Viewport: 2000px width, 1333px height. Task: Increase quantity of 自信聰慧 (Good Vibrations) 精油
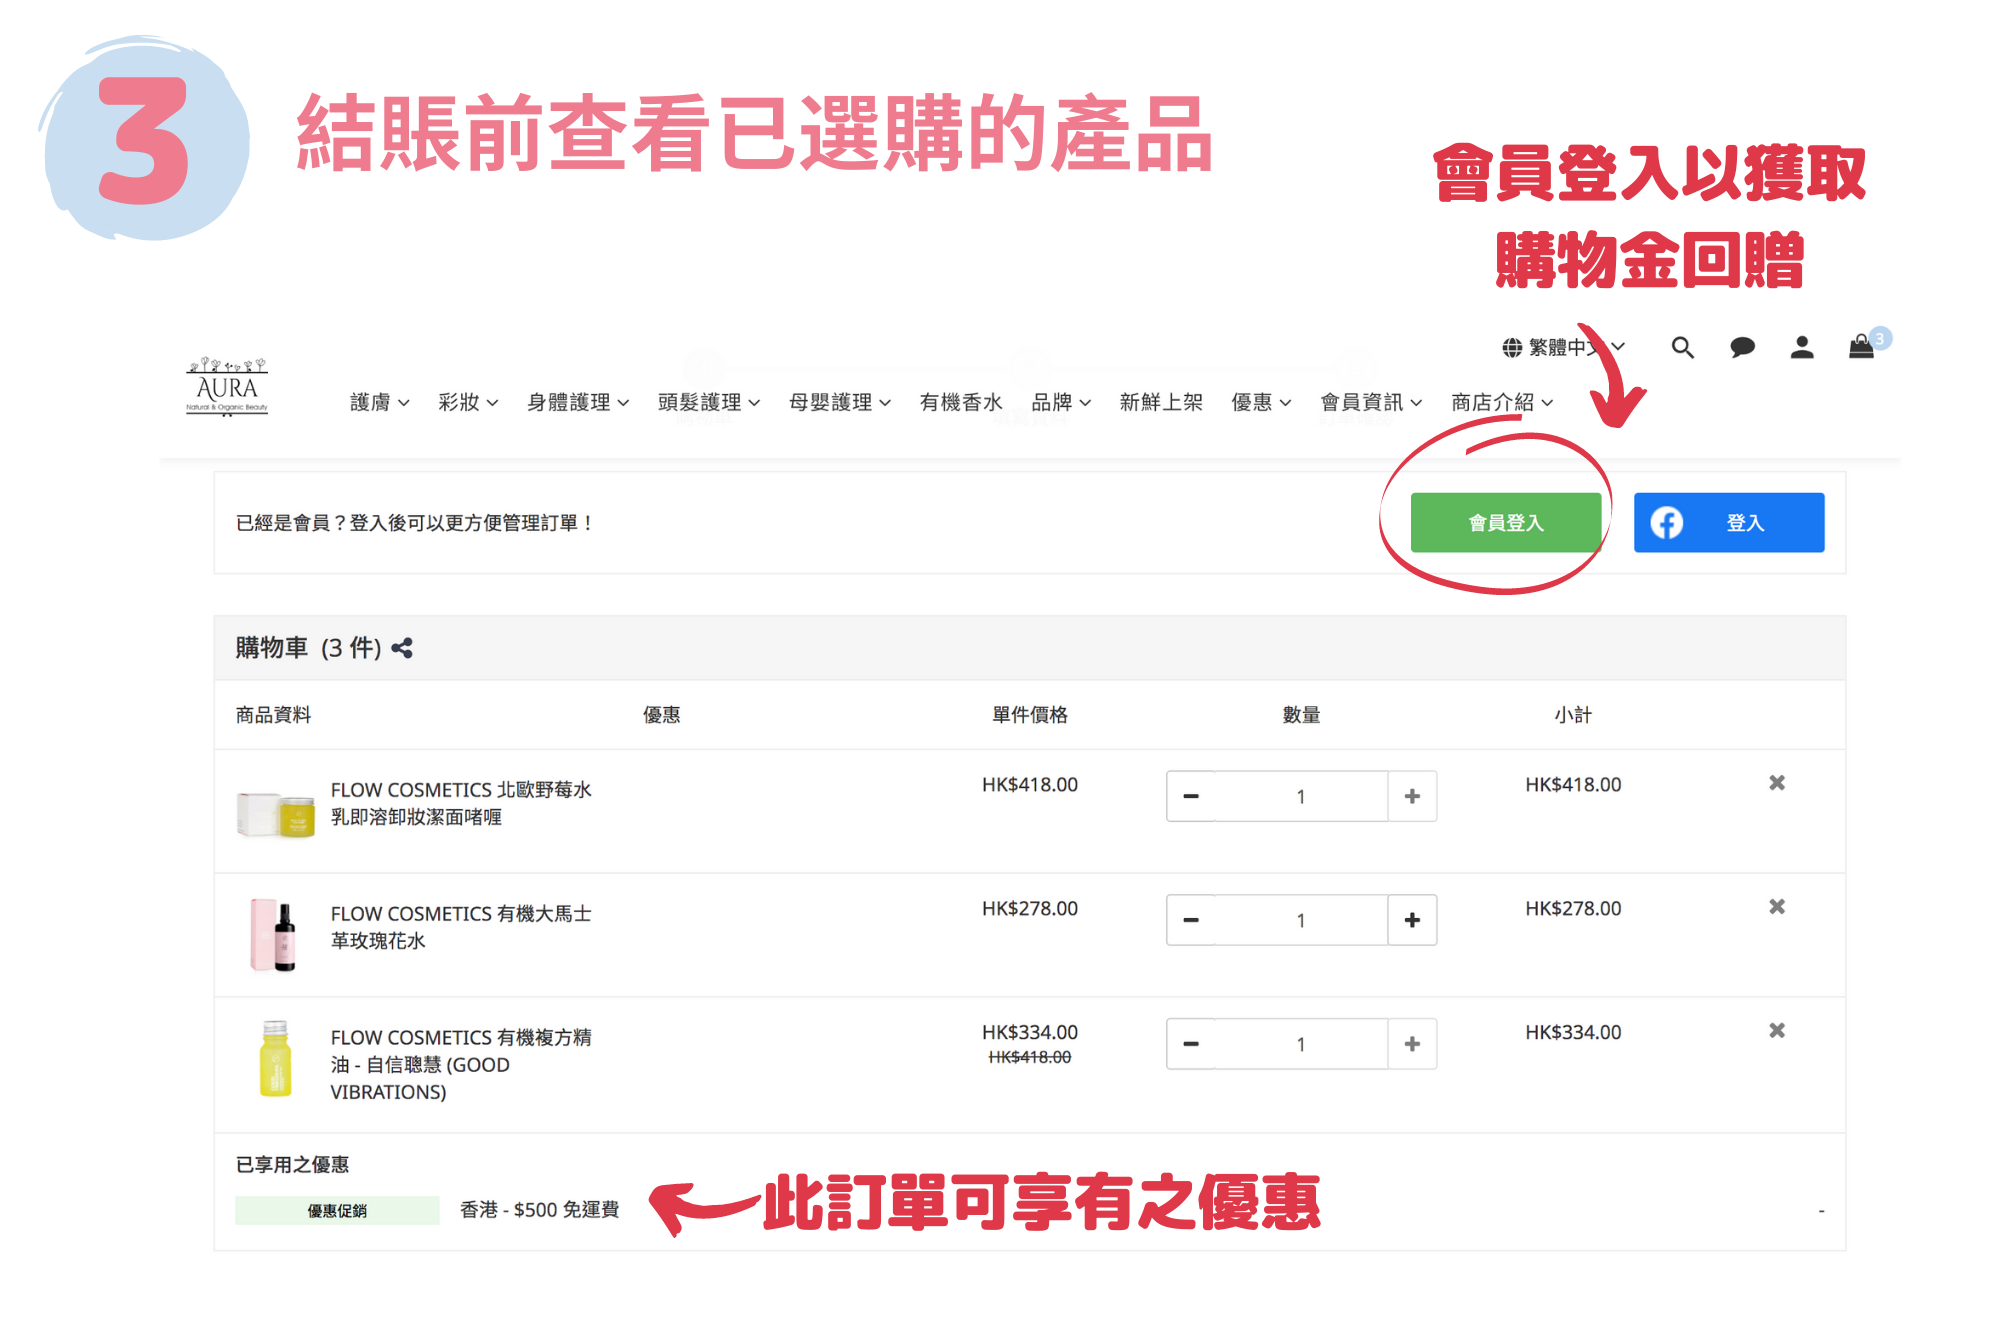coord(1412,1044)
